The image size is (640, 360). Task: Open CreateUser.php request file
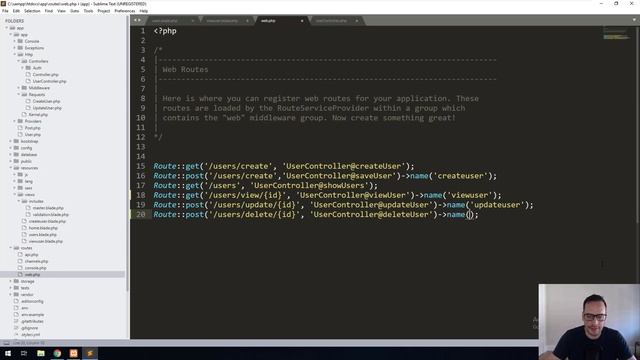tap(46, 101)
